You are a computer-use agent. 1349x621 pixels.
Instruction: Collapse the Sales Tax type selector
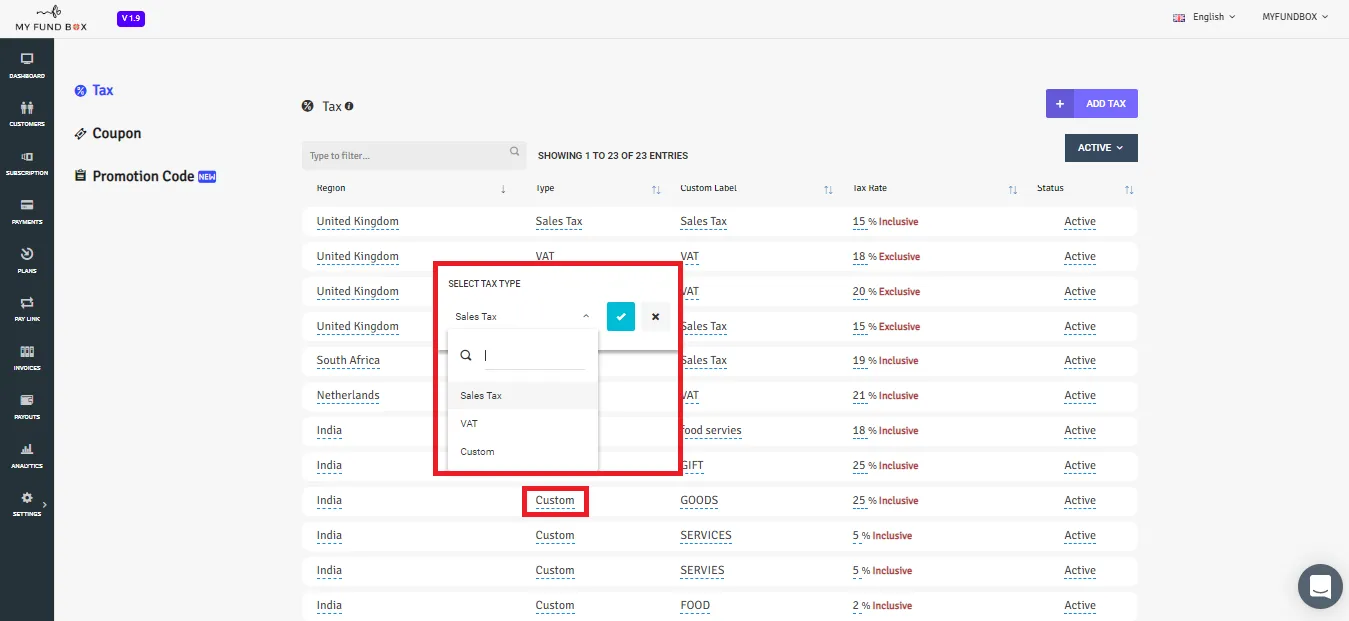(521, 316)
